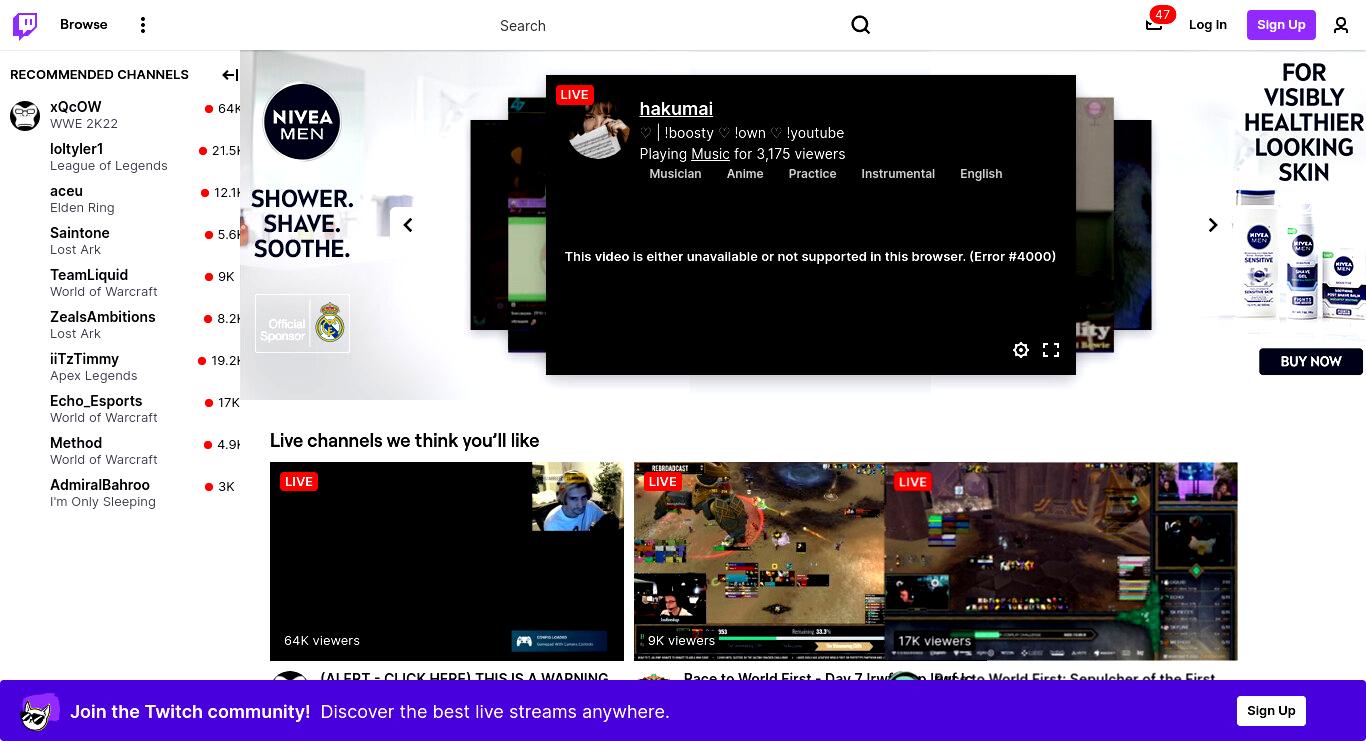1366x741 pixels.
Task: Open the Browse page
Action: [x=84, y=25]
